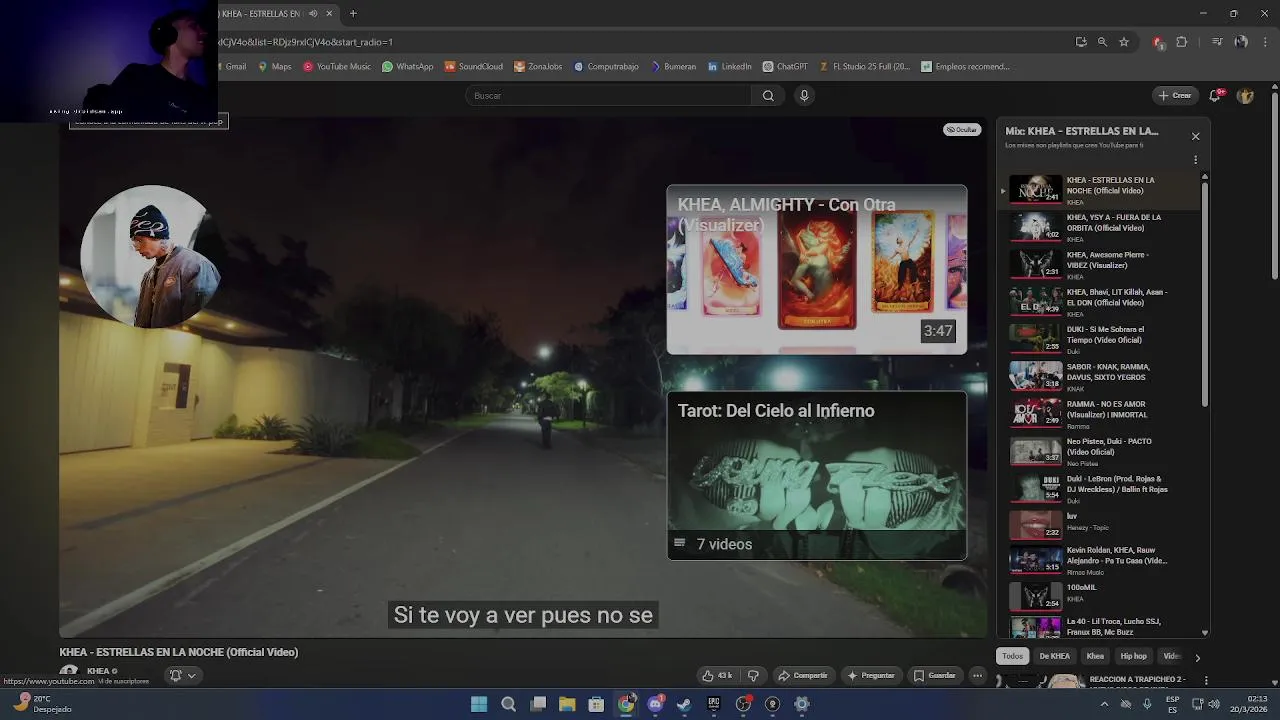Viewport: 1280px width, 720px height.
Task: Click the install app icon in address bar
Action: pyautogui.click(x=1081, y=42)
